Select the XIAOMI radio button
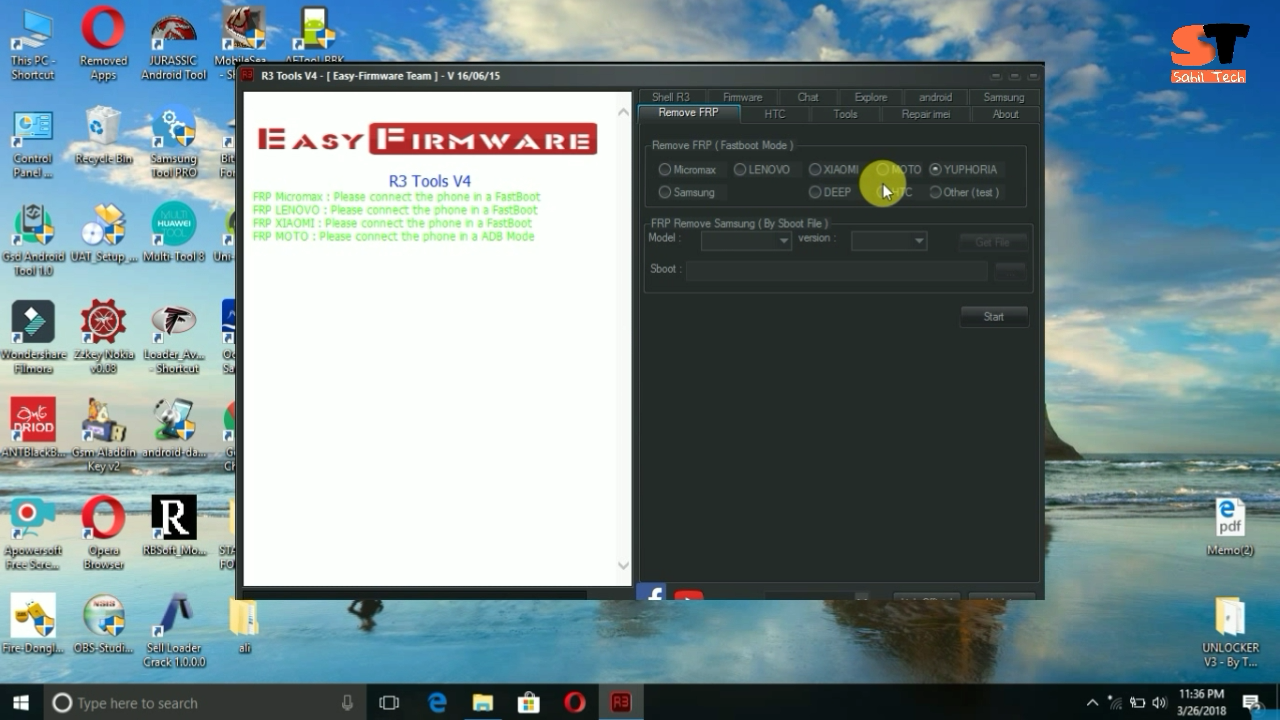Image resolution: width=1280 pixels, height=720 pixels. (x=816, y=169)
